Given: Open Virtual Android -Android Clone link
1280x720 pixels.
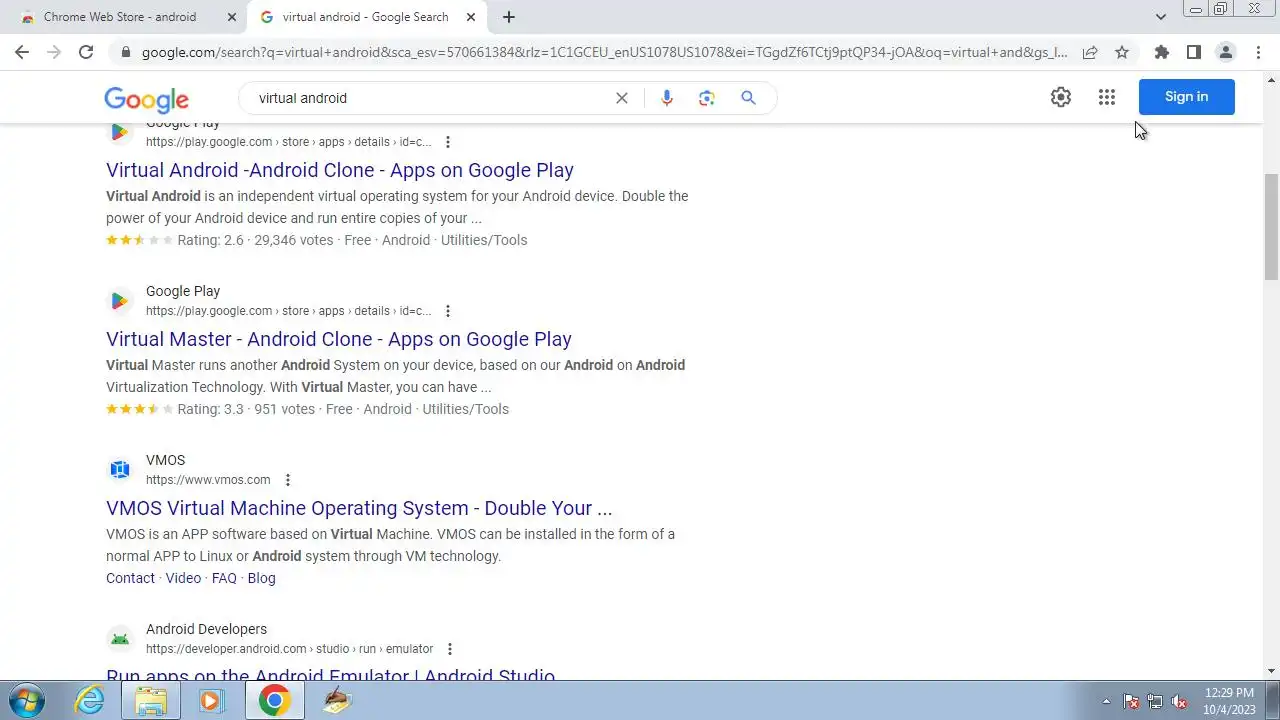Looking at the screenshot, I should (340, 170).
